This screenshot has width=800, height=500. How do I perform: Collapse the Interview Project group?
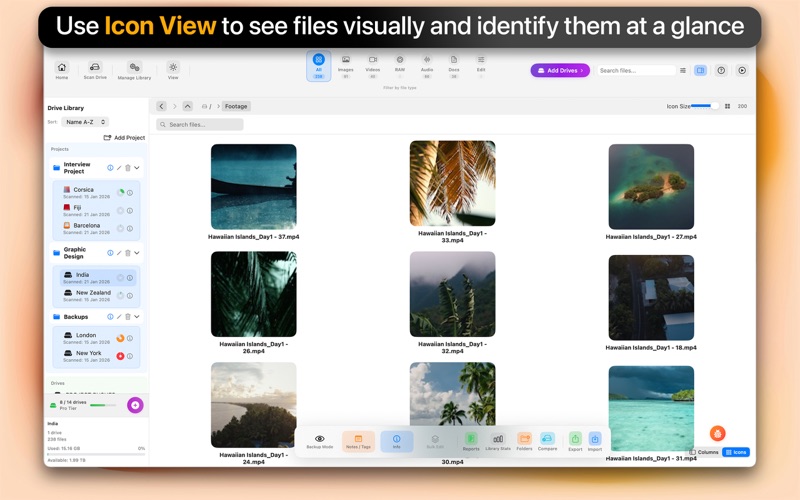coord(137,167)
